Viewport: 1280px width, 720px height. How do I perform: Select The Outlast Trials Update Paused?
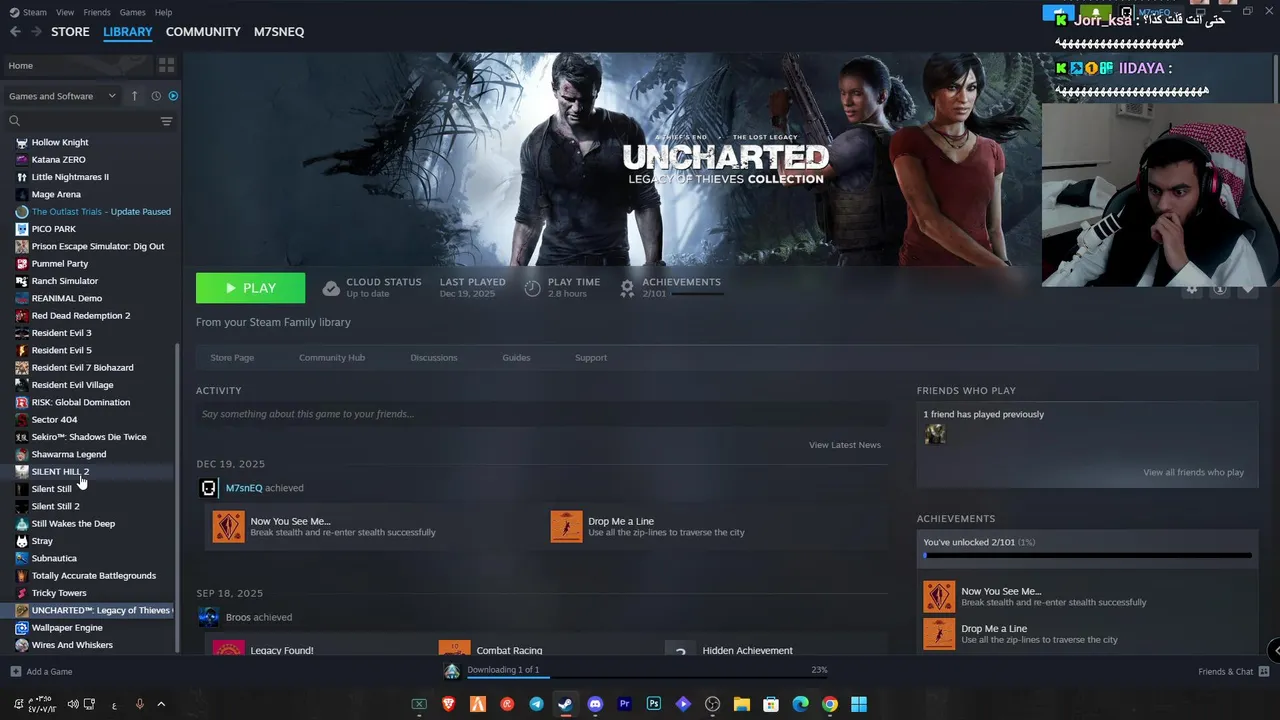101,211
